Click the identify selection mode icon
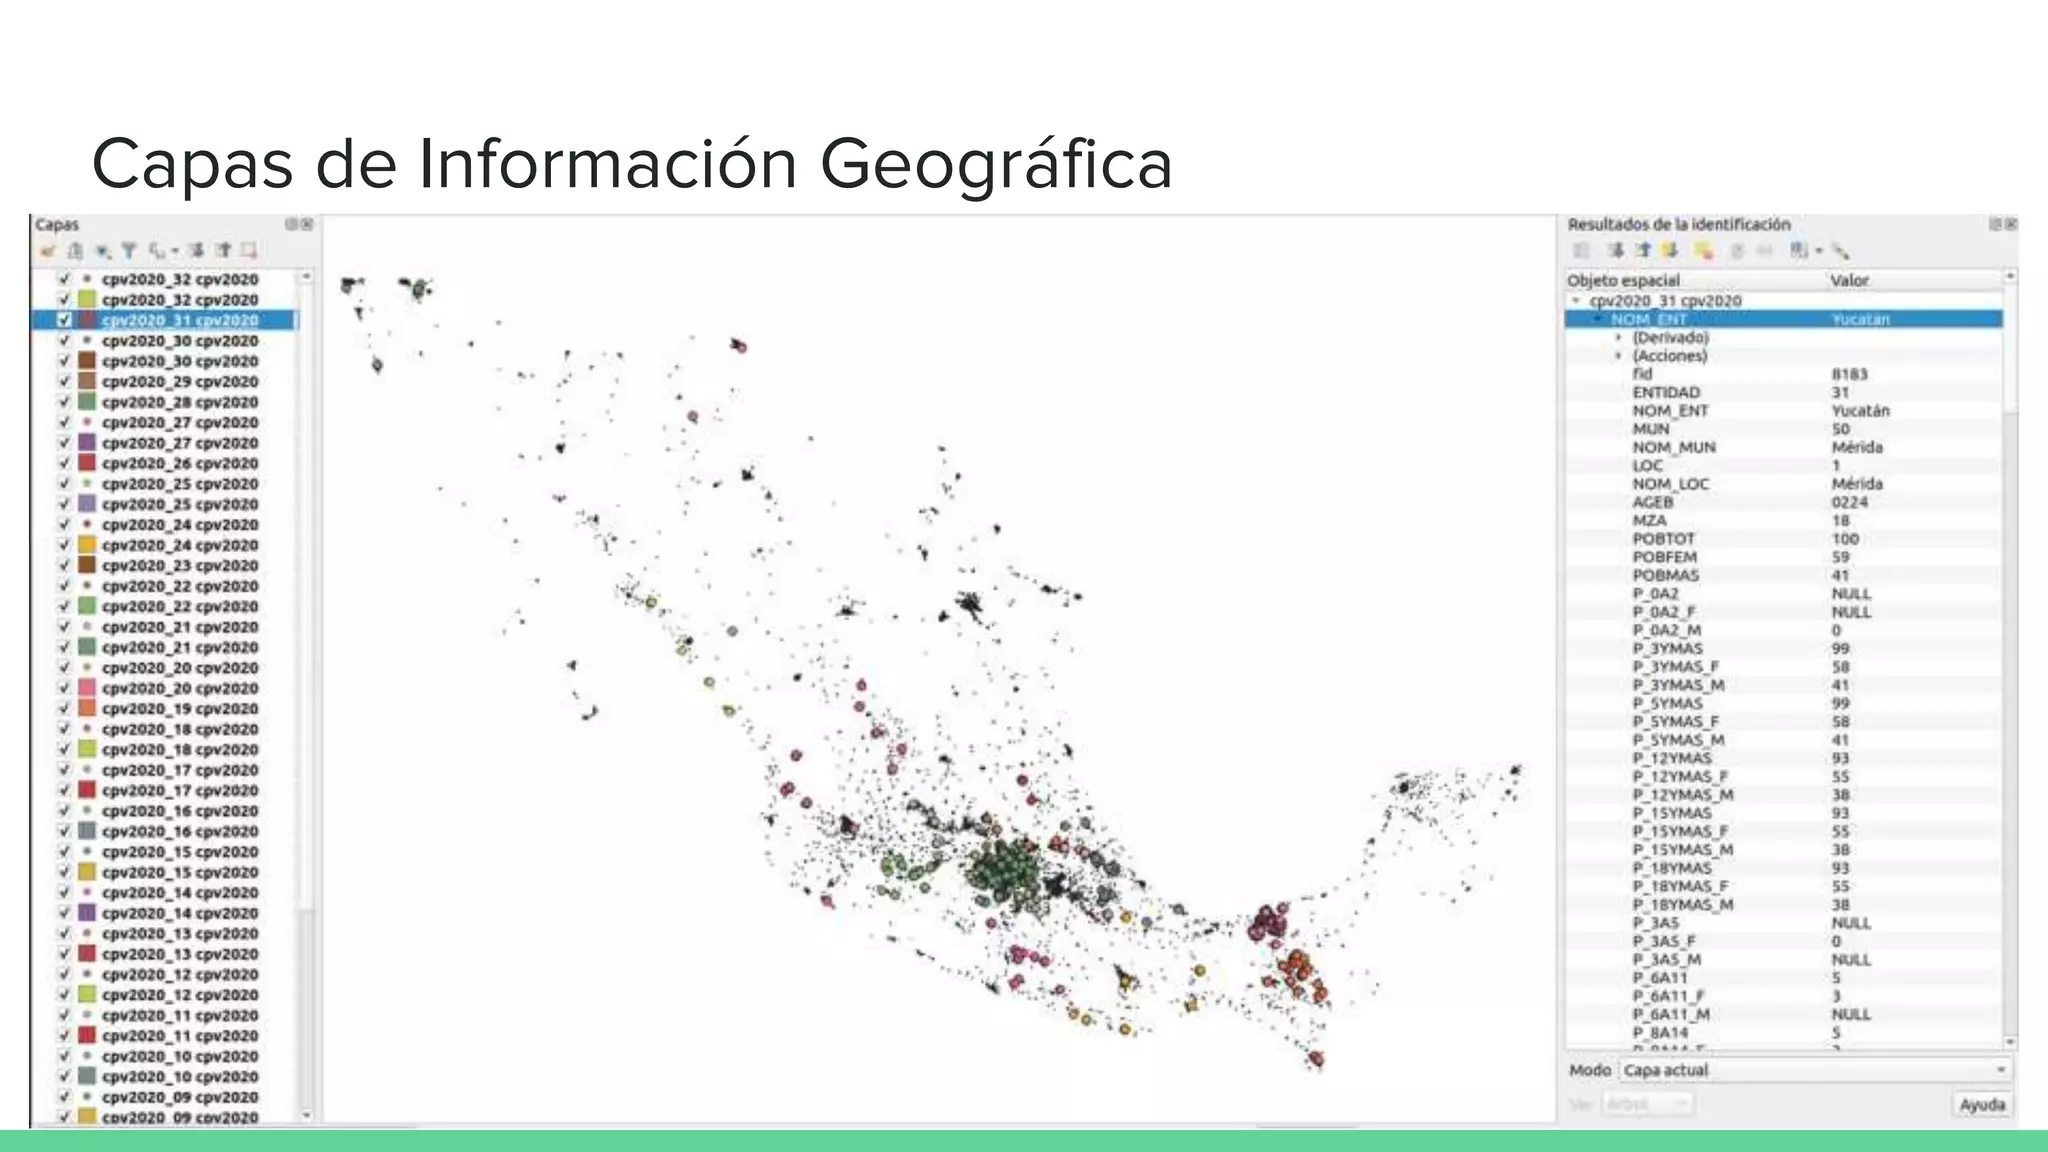 1799,251
